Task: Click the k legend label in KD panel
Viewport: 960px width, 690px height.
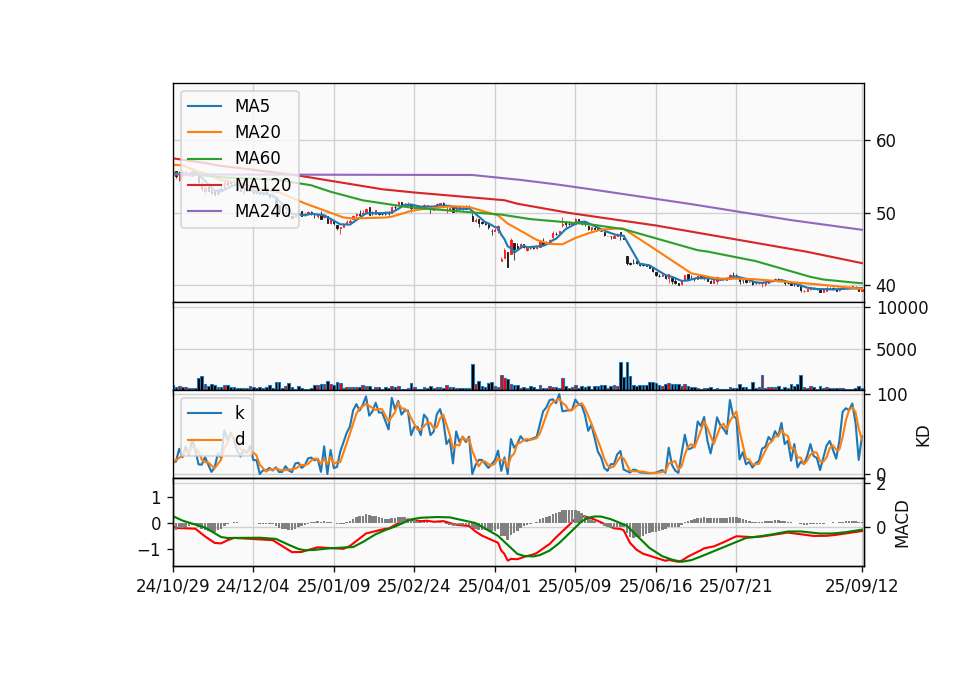Action: [x=239, y=413]
